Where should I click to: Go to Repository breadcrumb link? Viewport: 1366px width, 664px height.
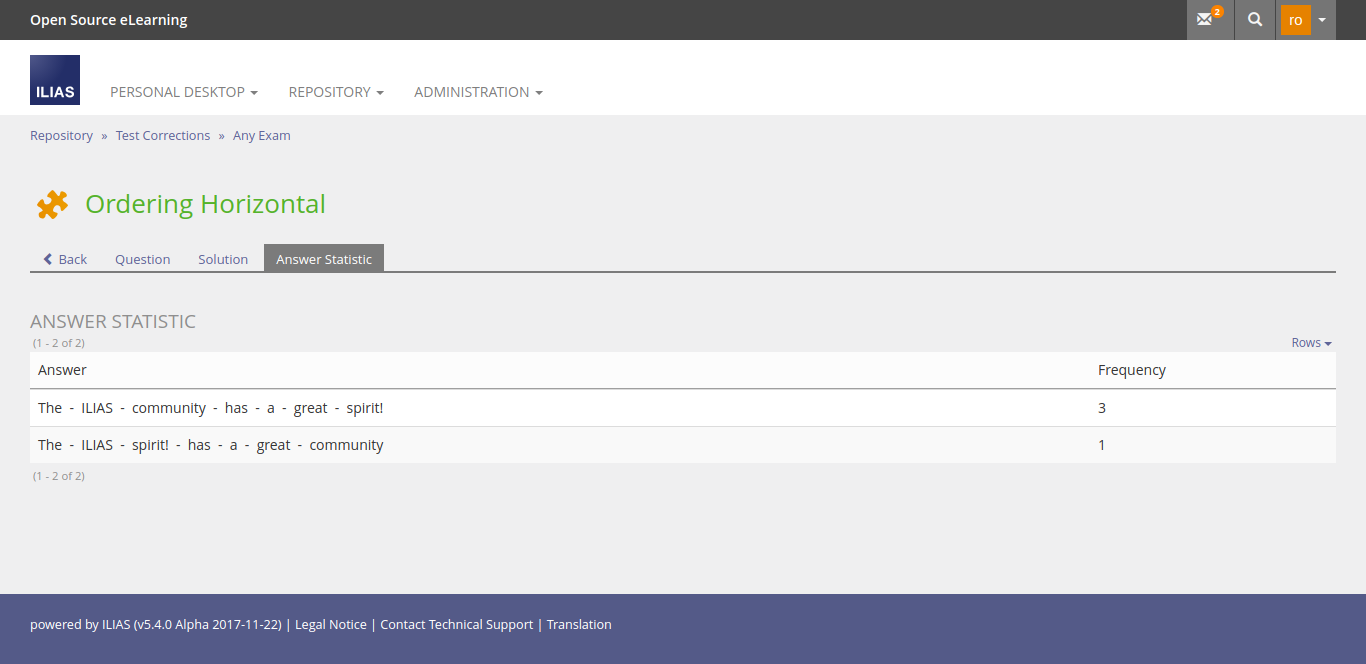tap(61, 135)
